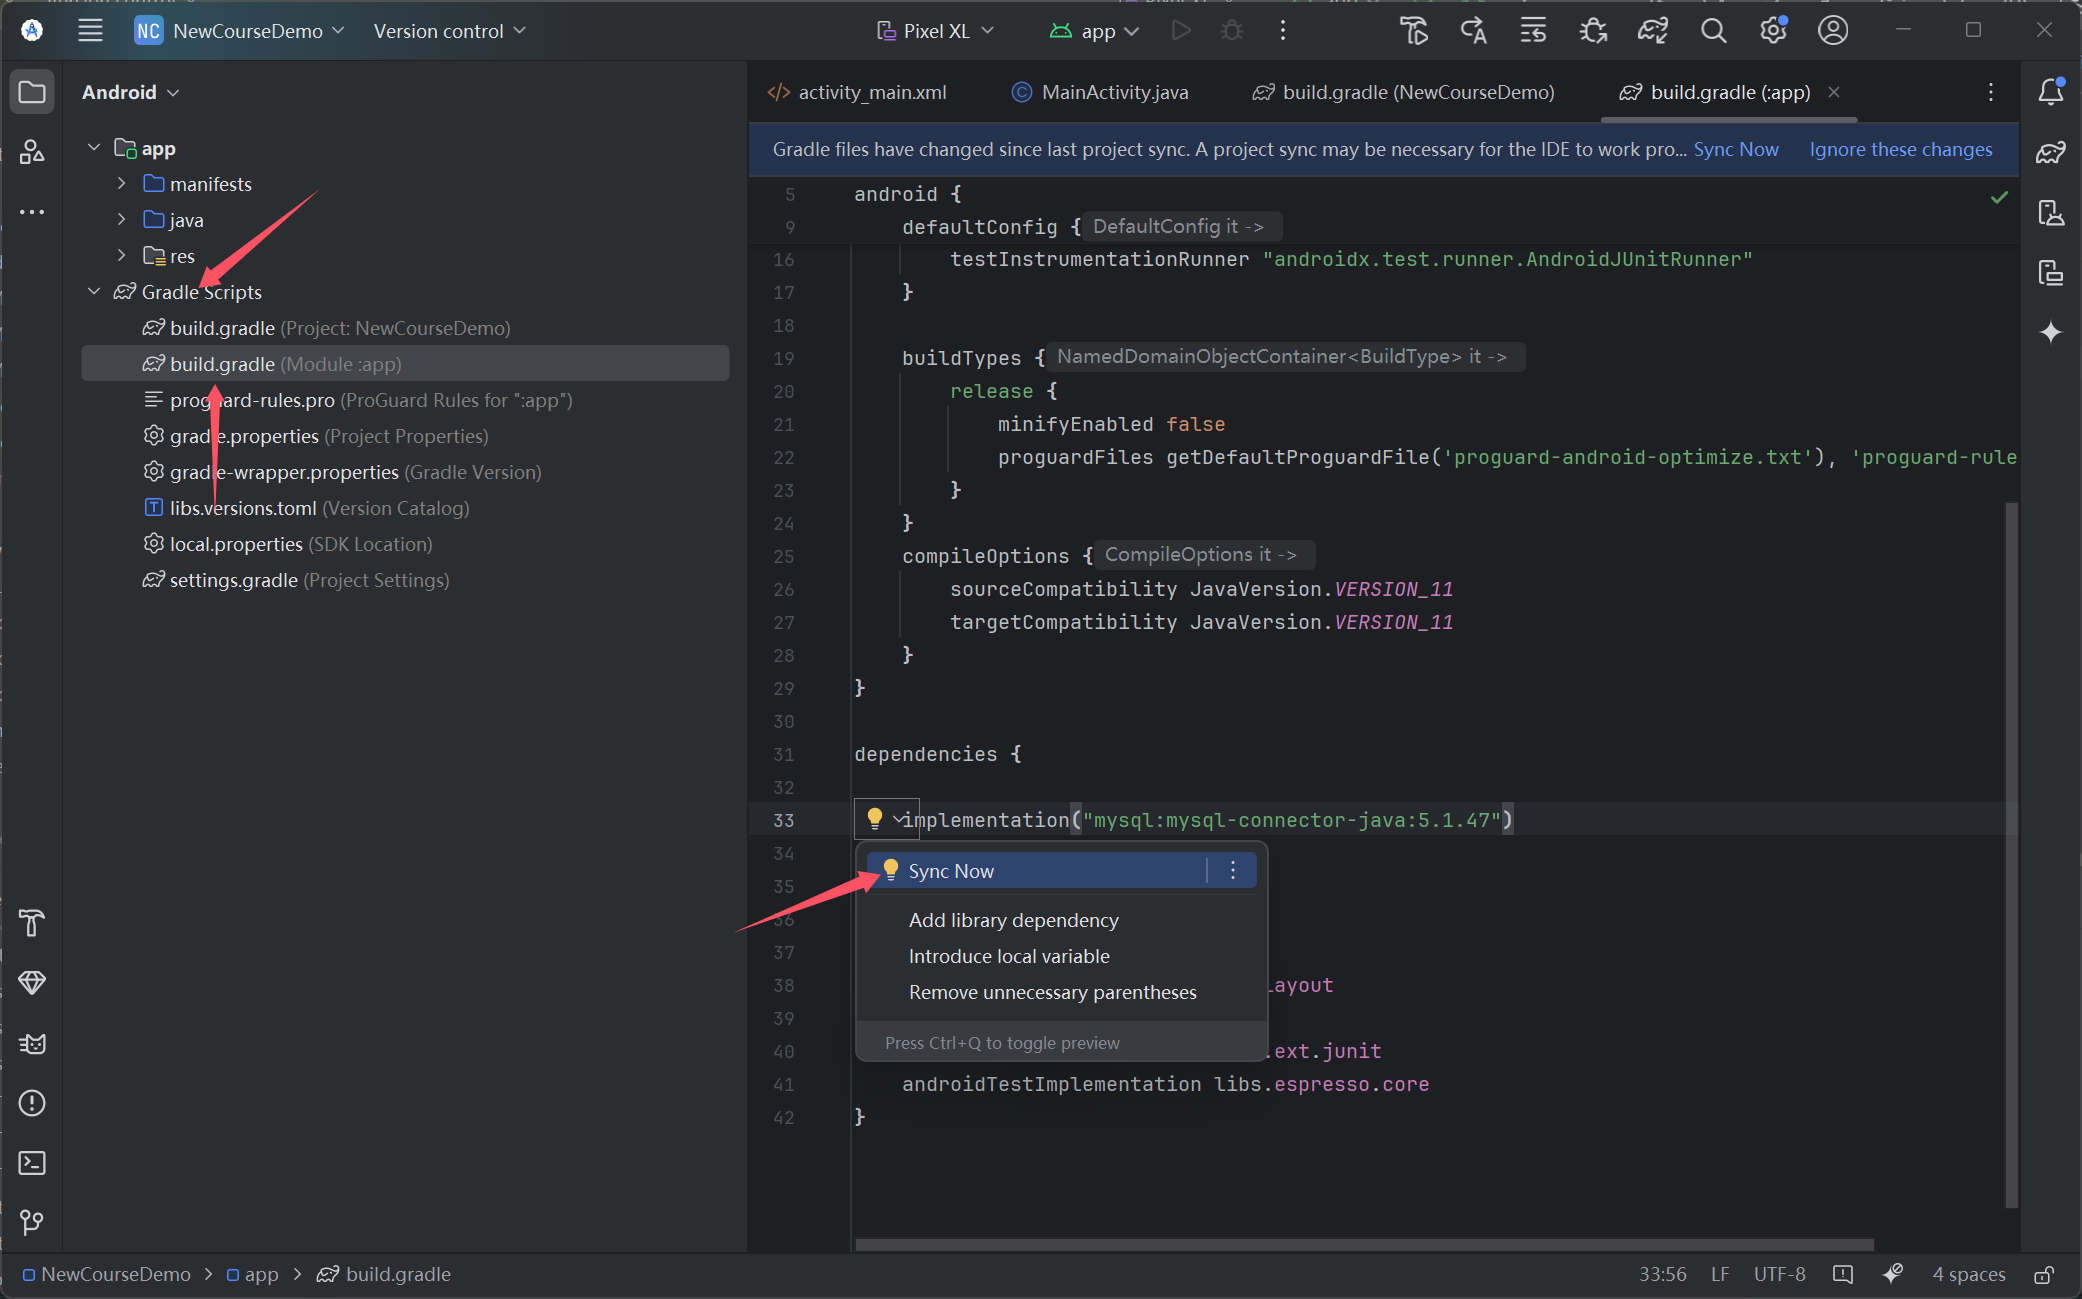Toggle the file read-only lock icon

click(x=2044, y=1275)
